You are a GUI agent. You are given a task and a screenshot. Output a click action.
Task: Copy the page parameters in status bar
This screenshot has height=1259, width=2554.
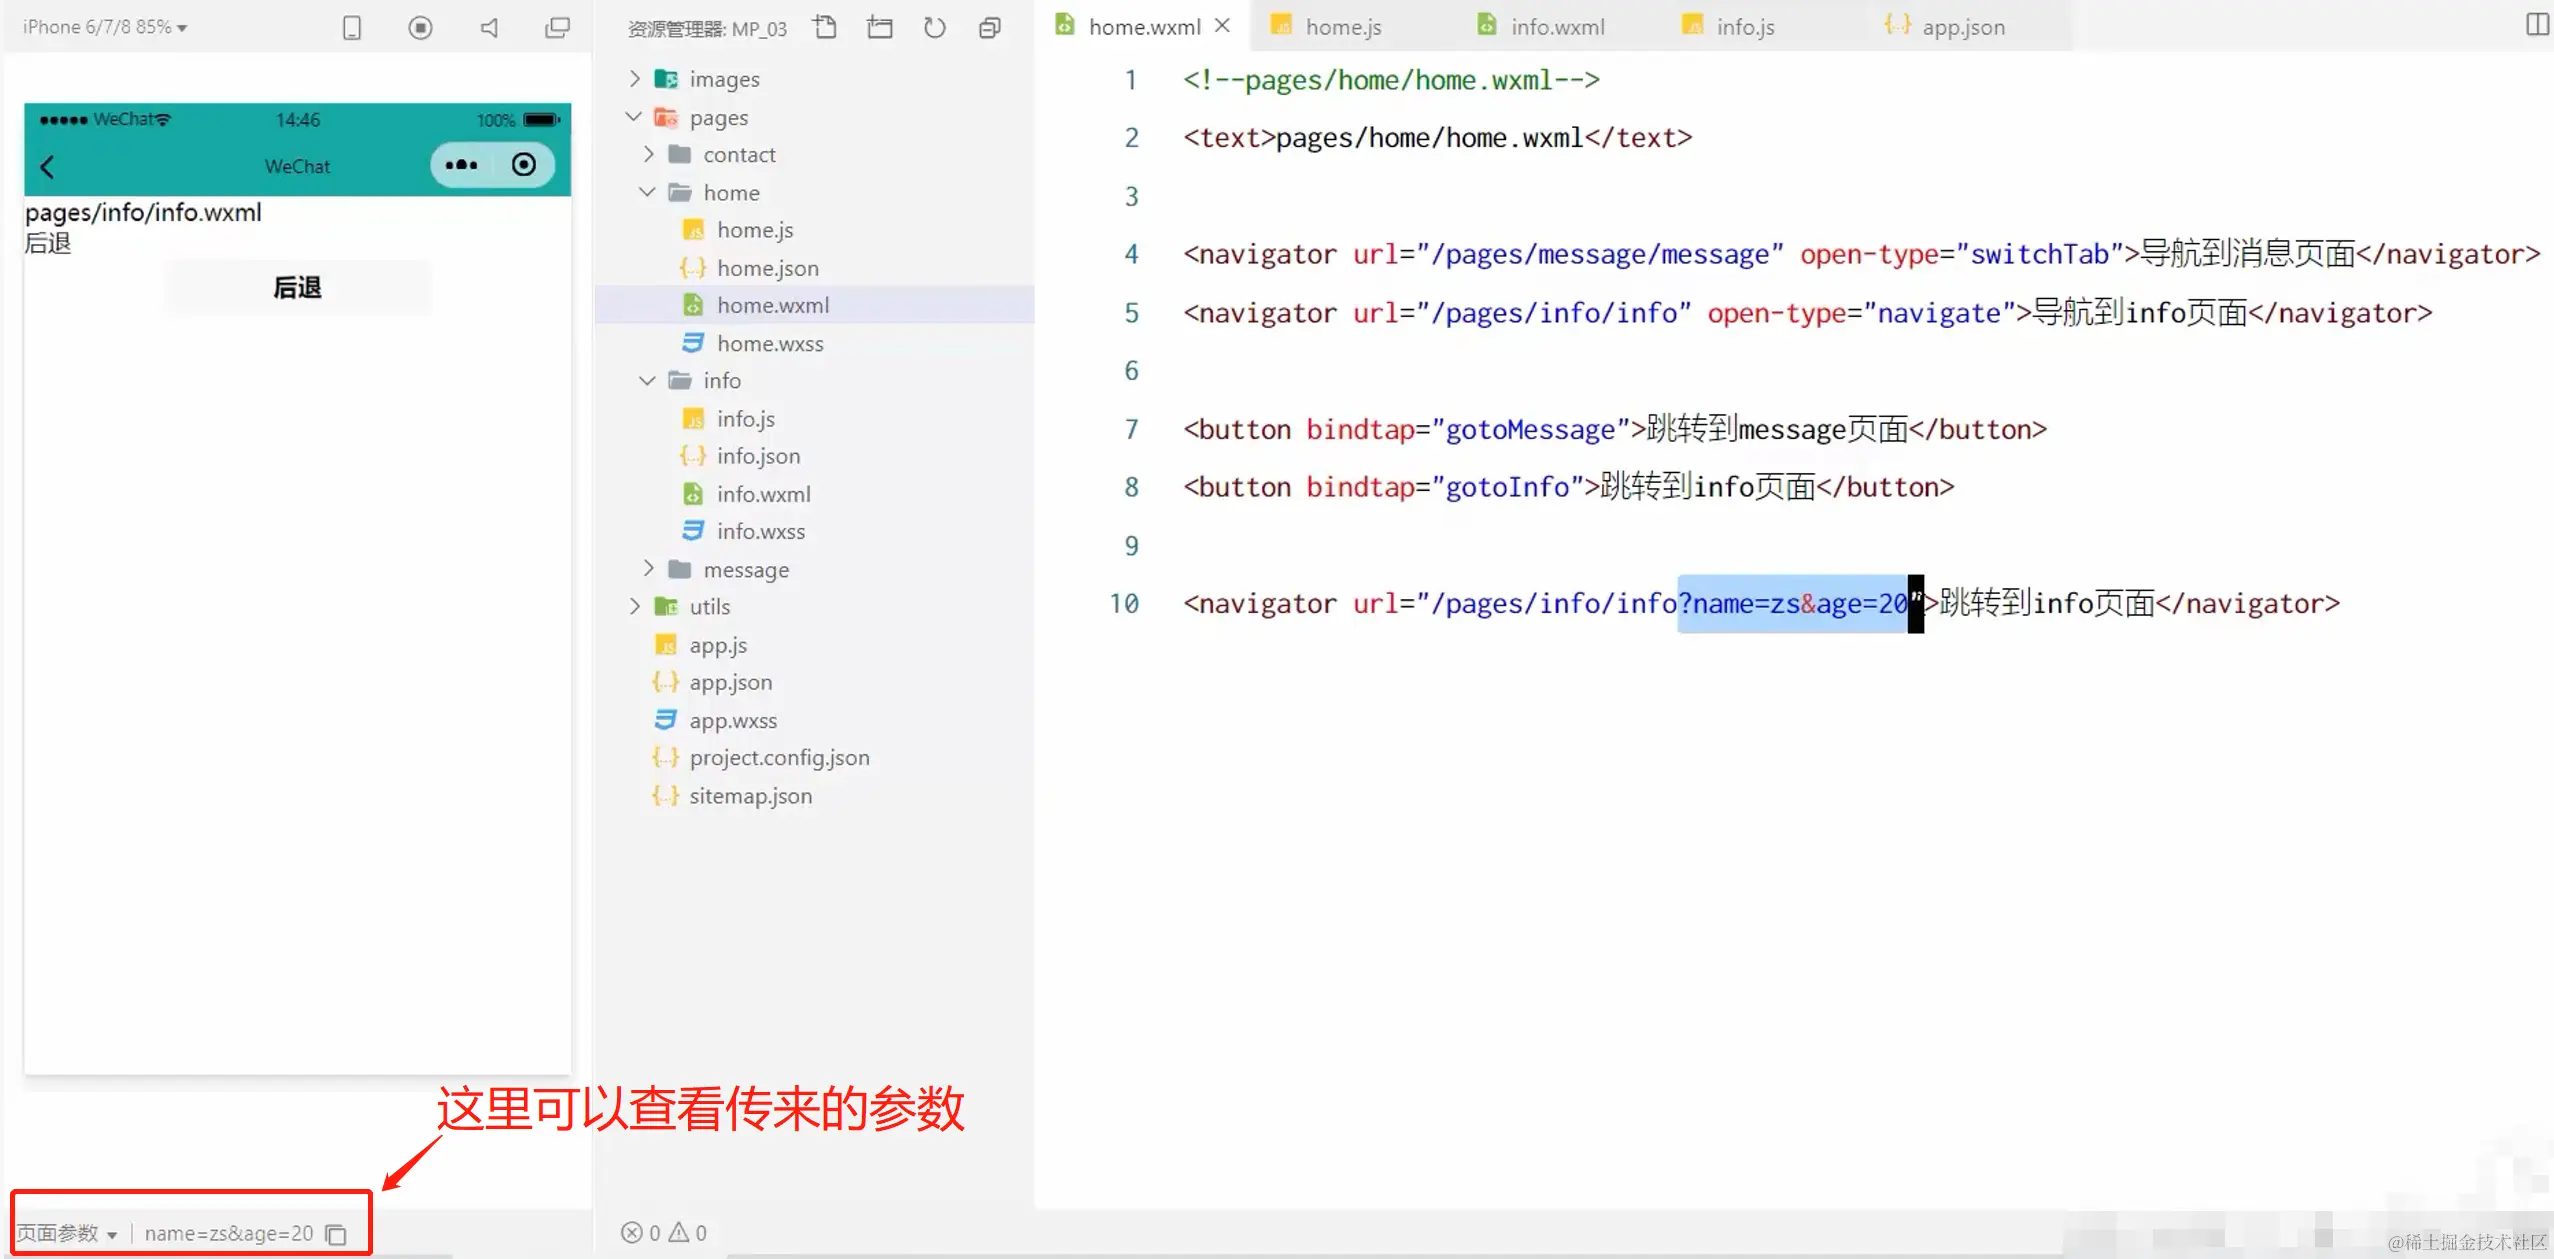click(337, 1234)
